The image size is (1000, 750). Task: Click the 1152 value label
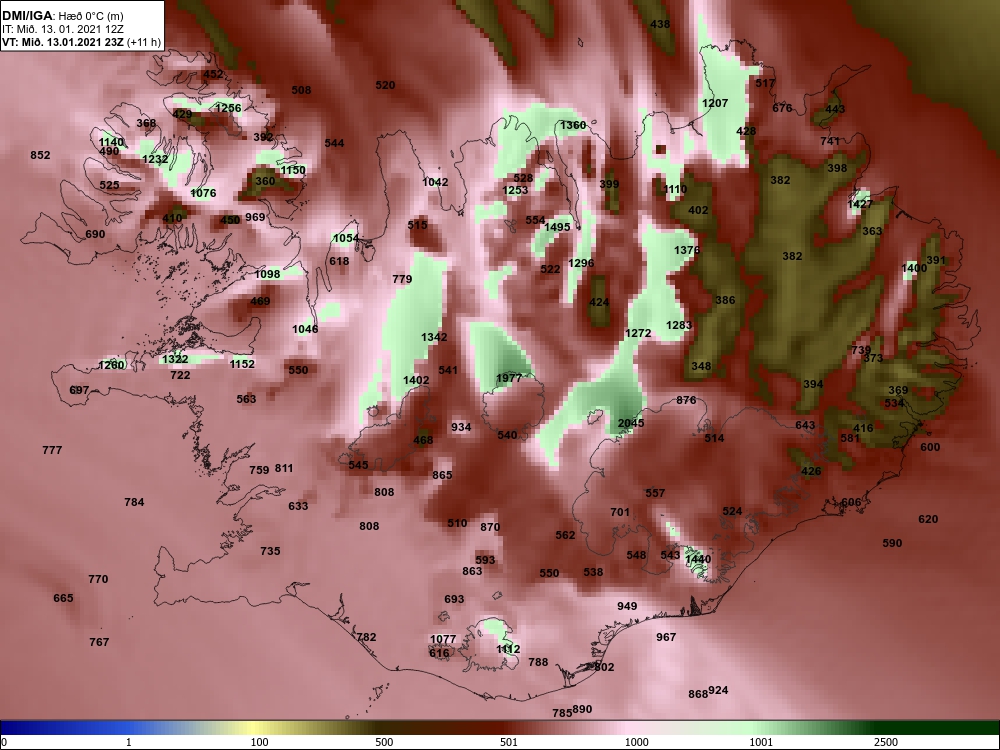coord(242,364)
